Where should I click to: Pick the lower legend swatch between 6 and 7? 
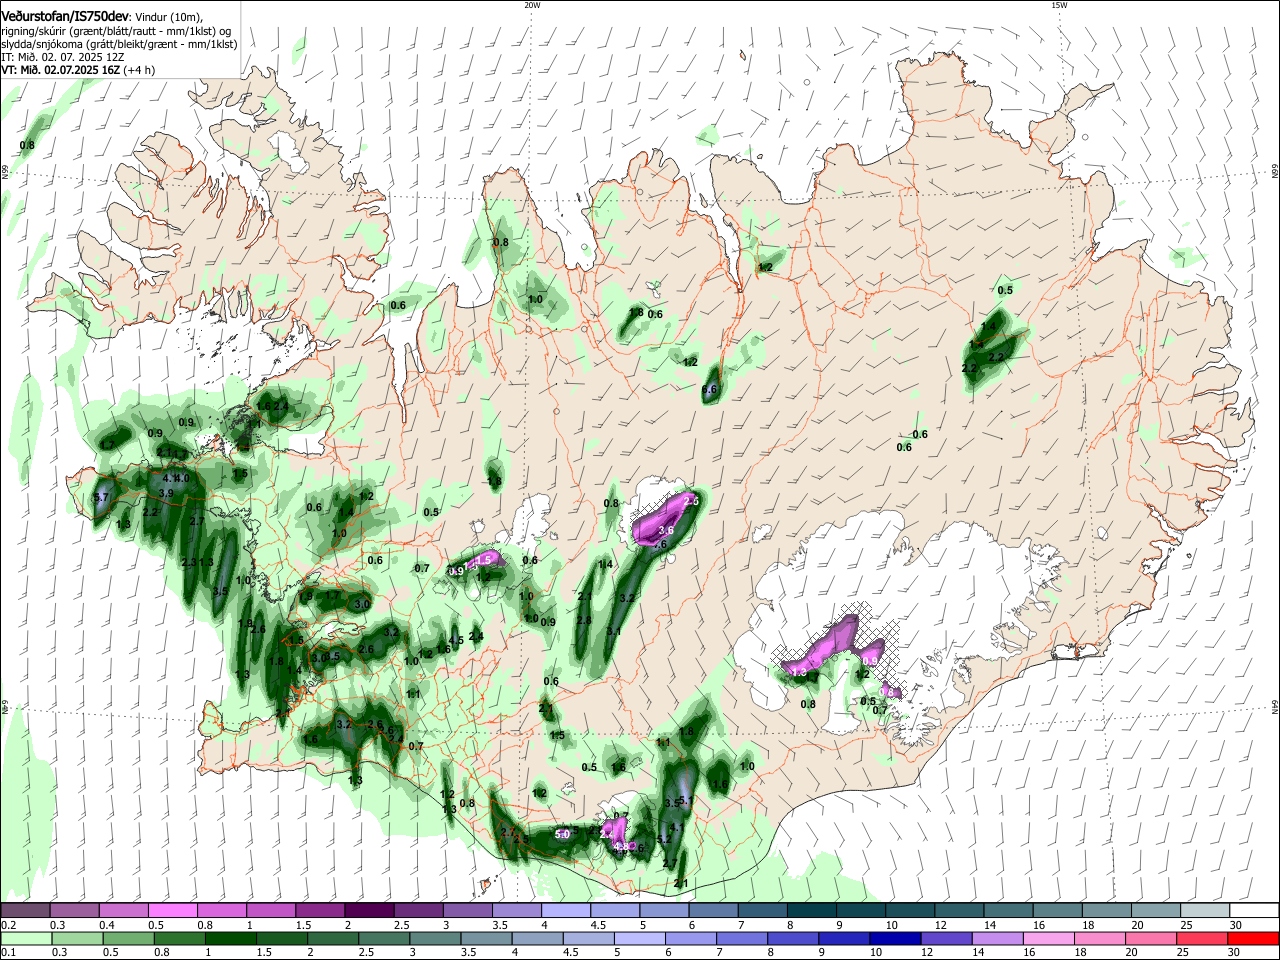click(x=691, y=938)
